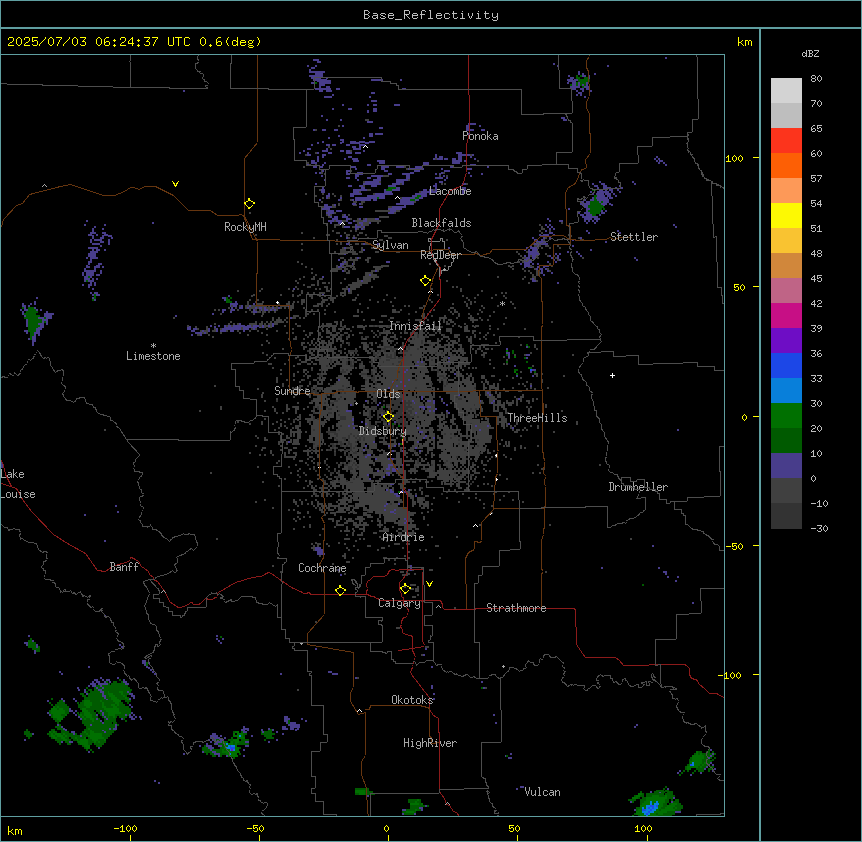Click the Airdrie city label
862x842 pixels.
point(404,537)
